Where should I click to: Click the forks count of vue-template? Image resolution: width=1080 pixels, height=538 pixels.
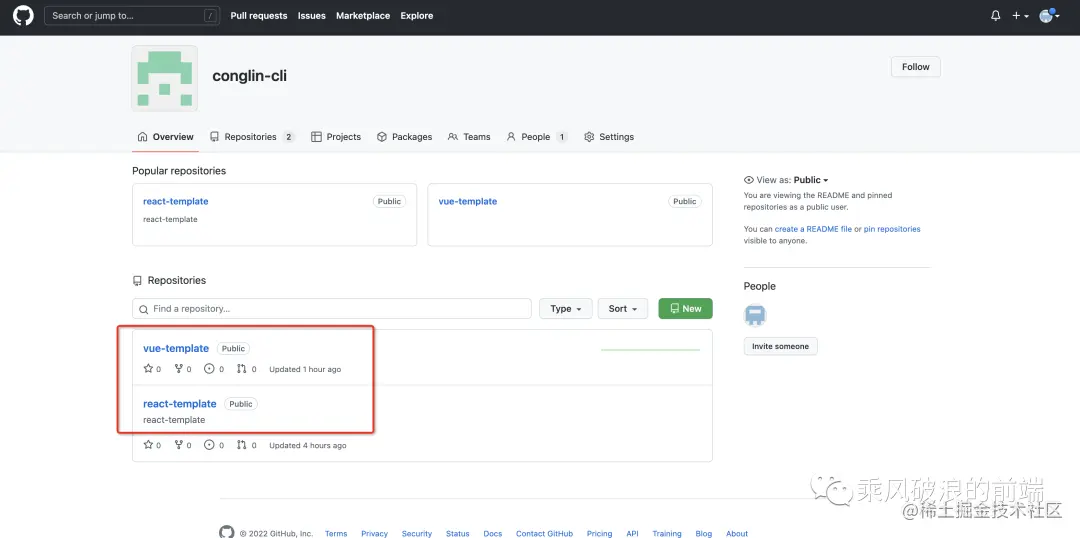point(183,369)
